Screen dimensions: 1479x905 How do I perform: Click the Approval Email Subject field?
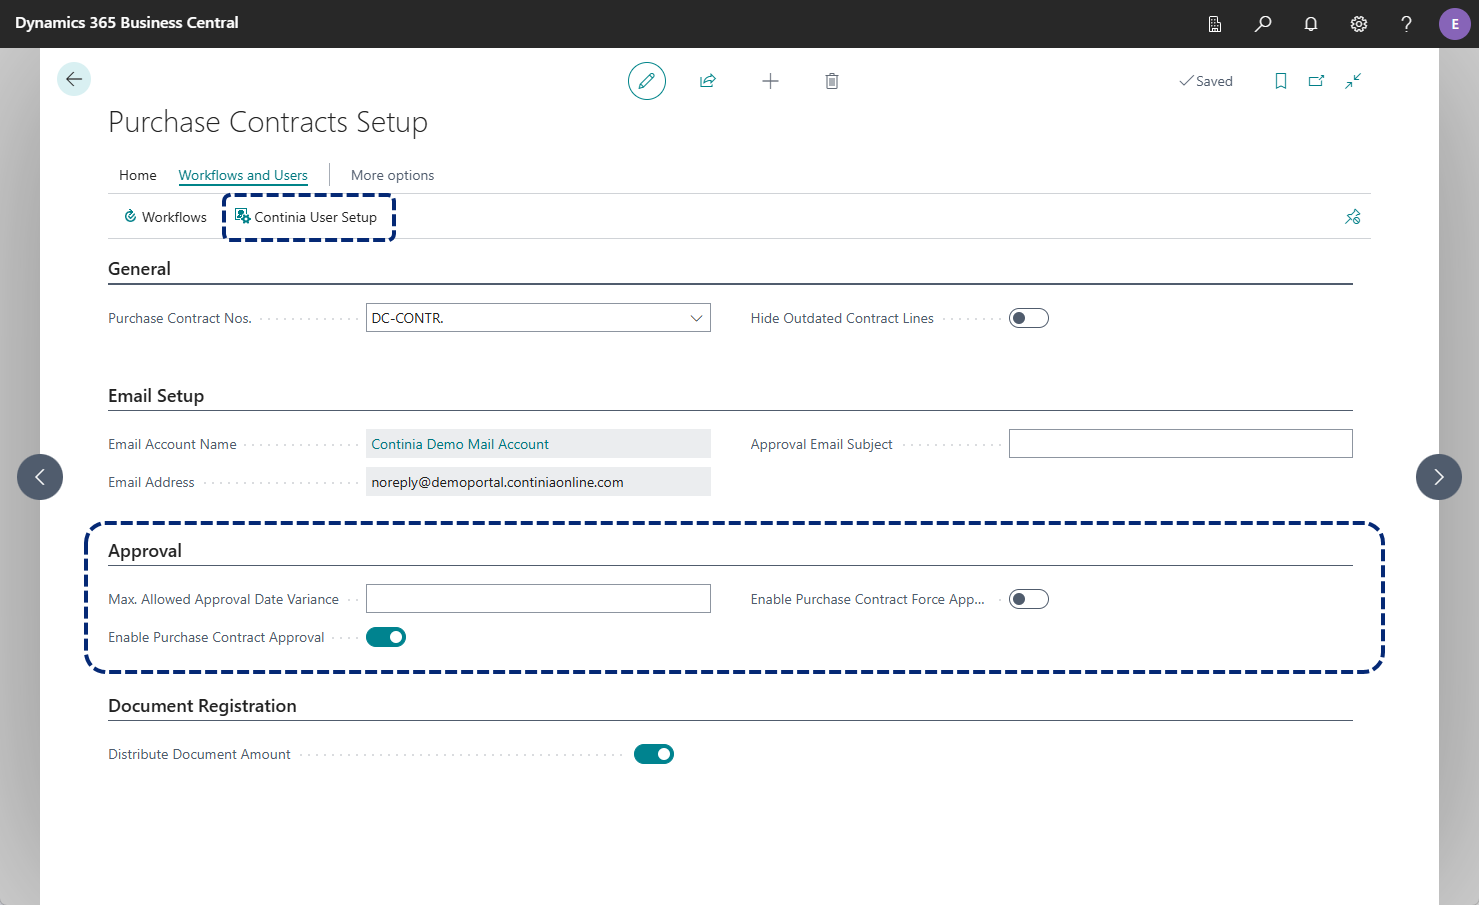coord(1181,444)
